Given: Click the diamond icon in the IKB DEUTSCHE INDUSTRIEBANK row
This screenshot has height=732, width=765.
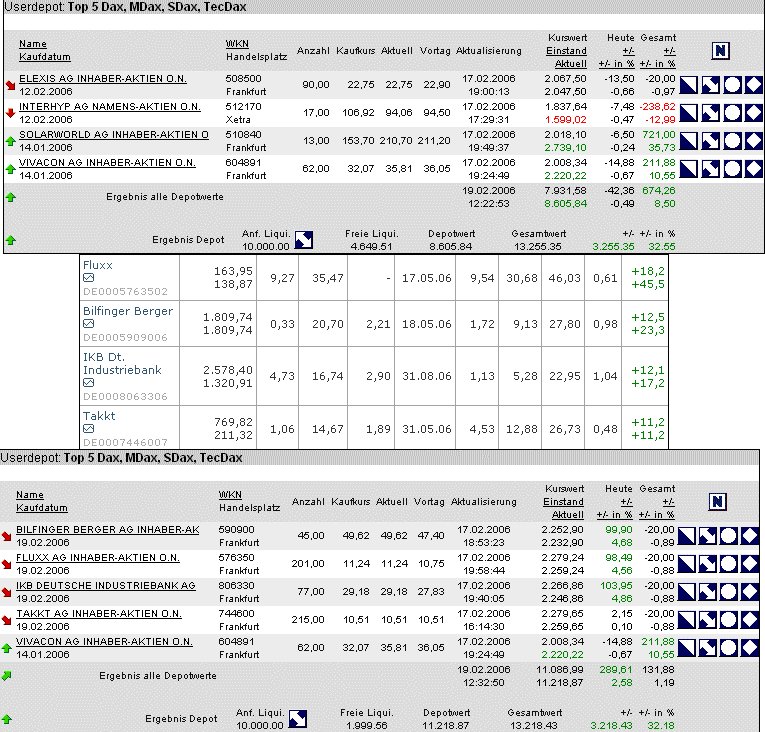Looking at the screenshot, I should click(749, 592).
